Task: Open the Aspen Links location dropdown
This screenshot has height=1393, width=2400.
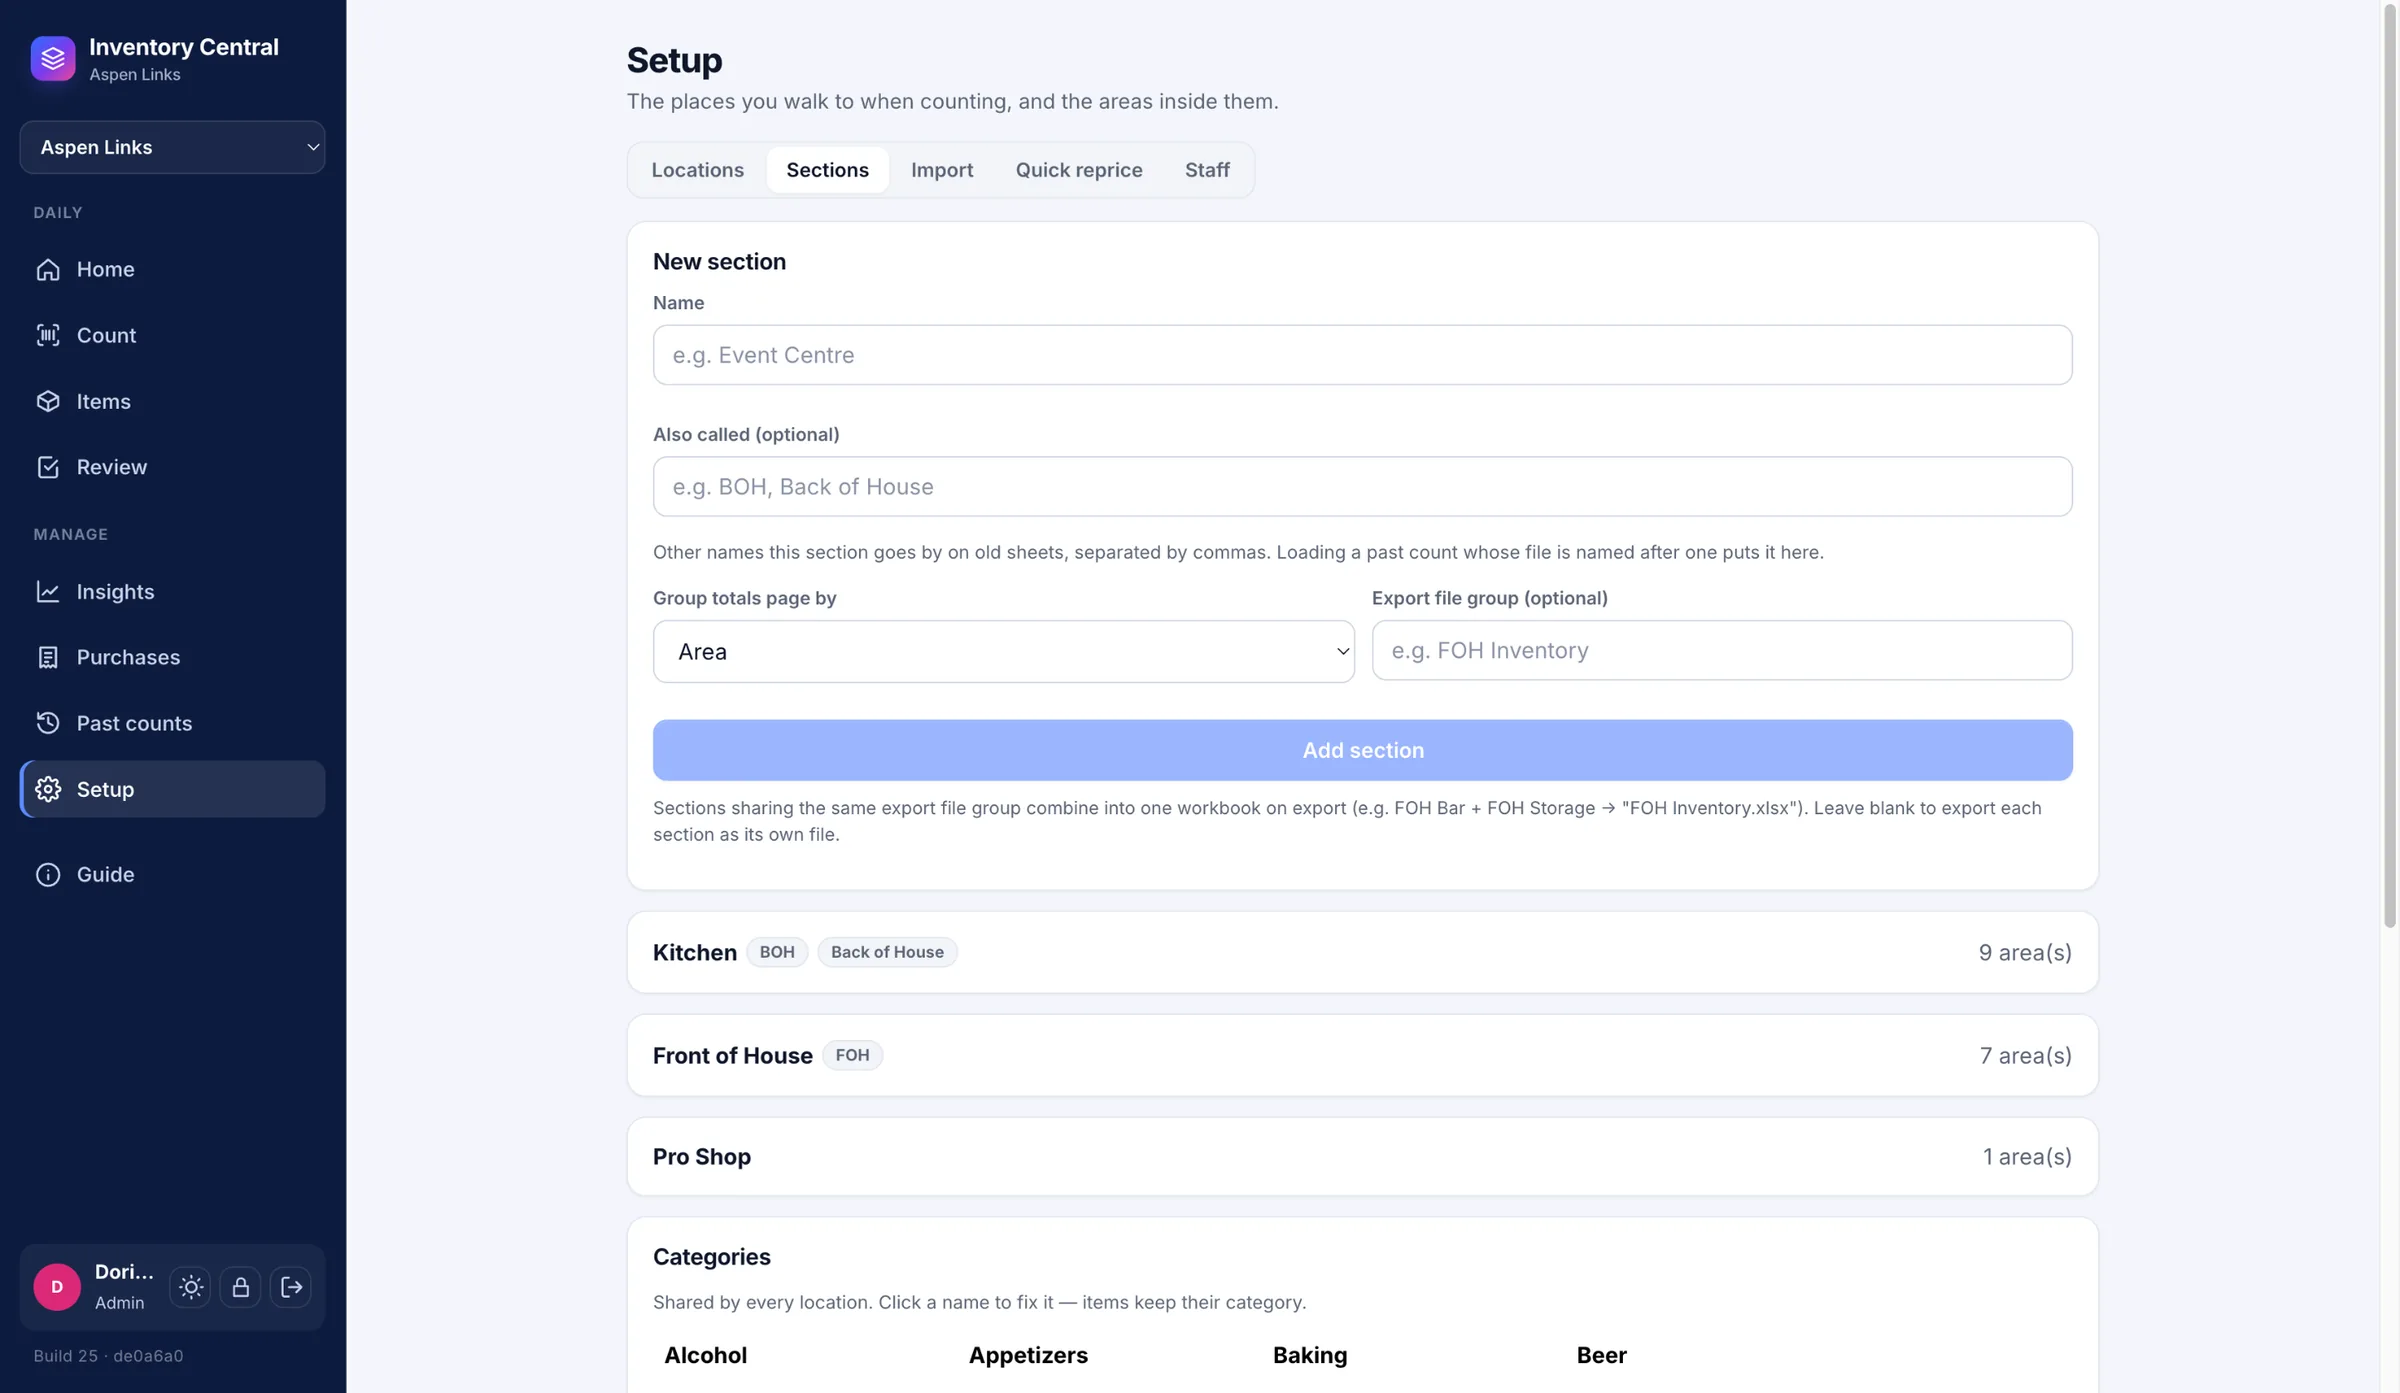Action: tap(172, 147)
